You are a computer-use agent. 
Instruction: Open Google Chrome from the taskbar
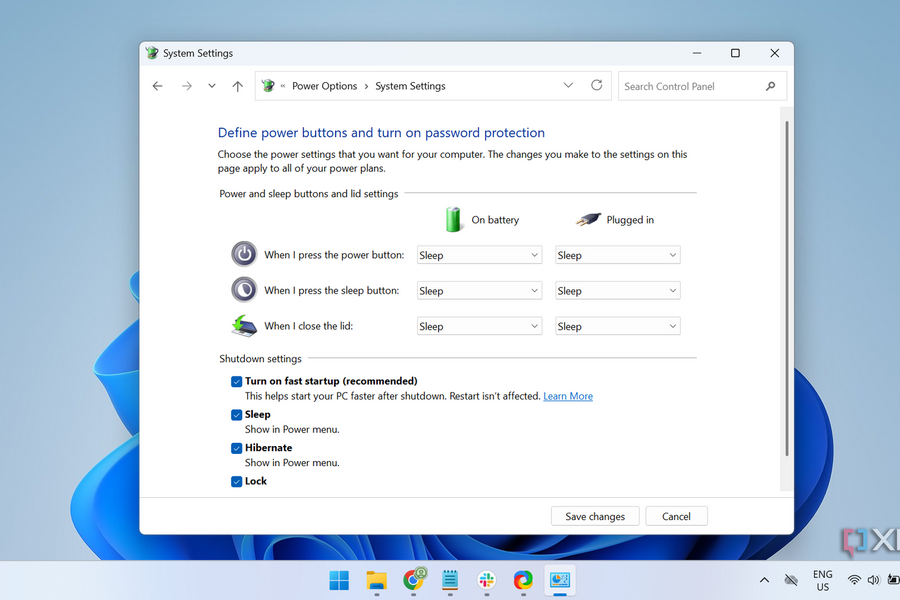tap(413, 580)
